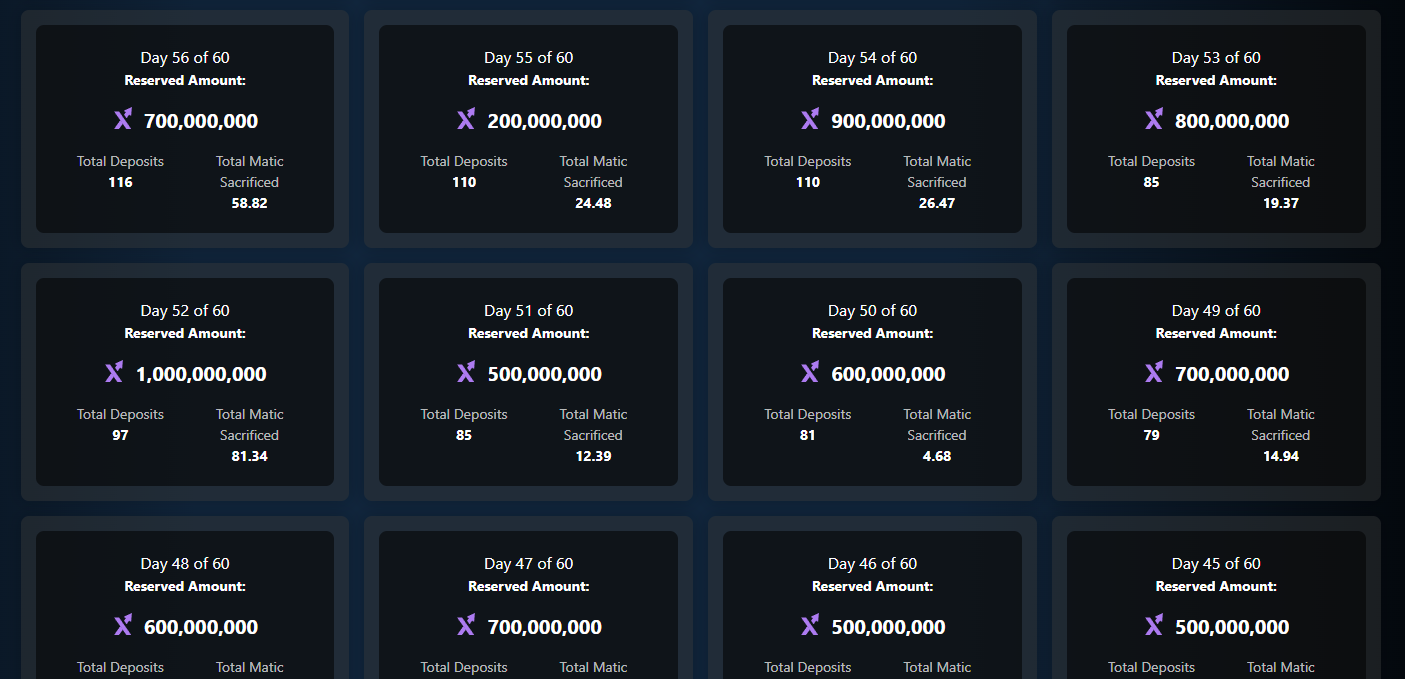The width and height of the screenshot is (1405, 679).
Task: Click the X token icon beside 900,000,000
Action: coord(810,120)
